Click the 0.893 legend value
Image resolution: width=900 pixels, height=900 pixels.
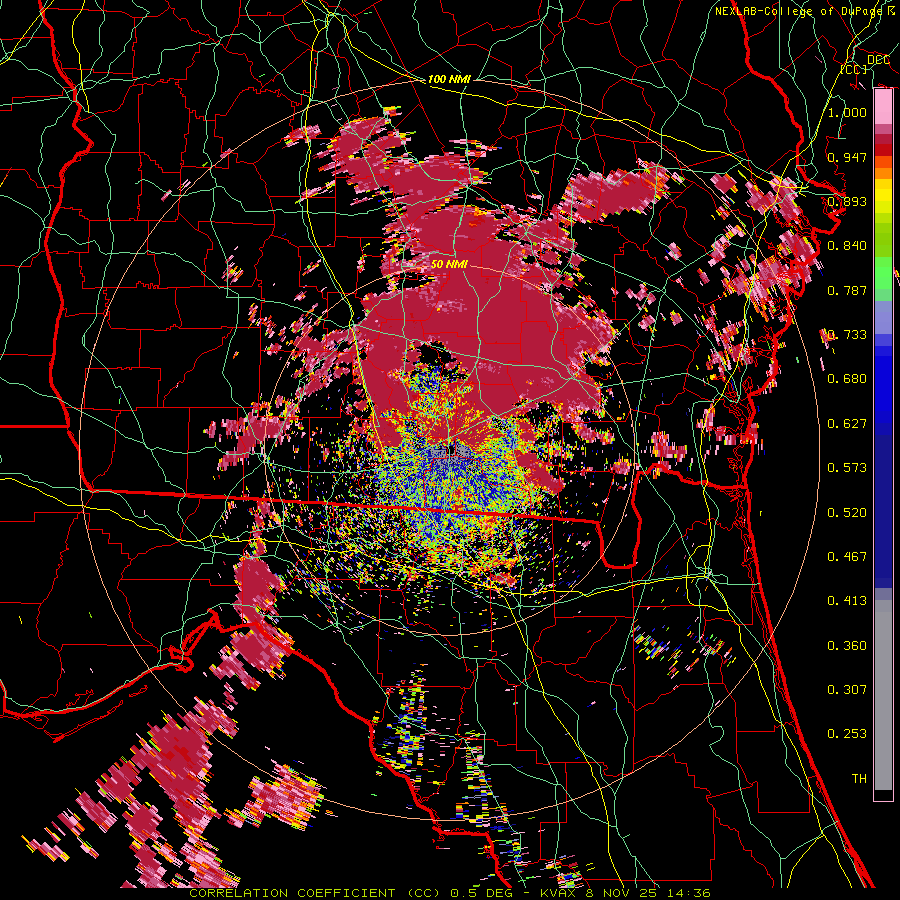point(847,201)
